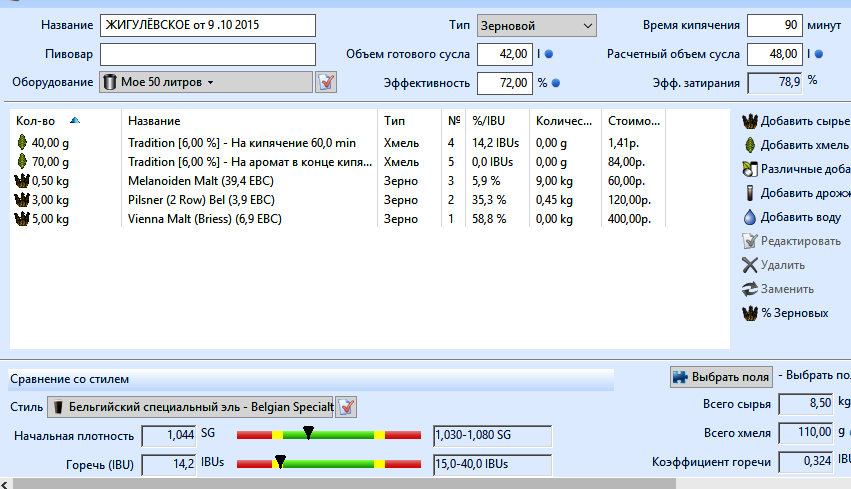Viewport: 851px width, 489px height.
Task: Click Начальная плотность value 1,044
Action: [x=169, y=435]
